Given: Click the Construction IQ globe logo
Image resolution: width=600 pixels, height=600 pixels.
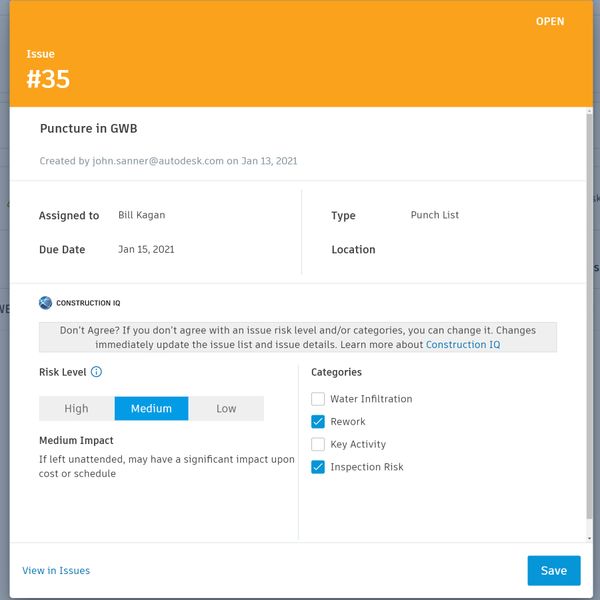Looking at the screenshot, I should click(x=45, y=303).
